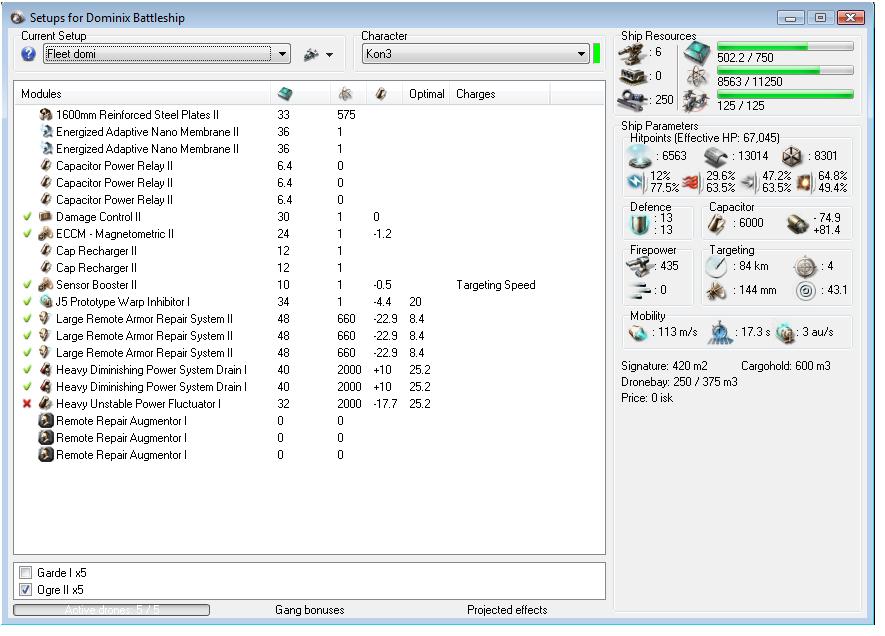Viewport: 885px width, 636px height.
Task: Click the Cargohold: 600 m3 value
Action: point(786,366)
